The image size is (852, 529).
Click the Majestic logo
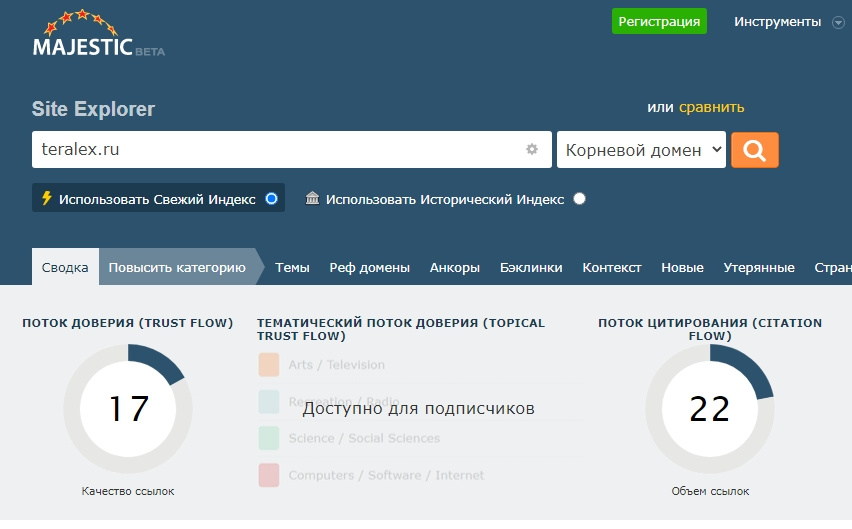(98, 34)
